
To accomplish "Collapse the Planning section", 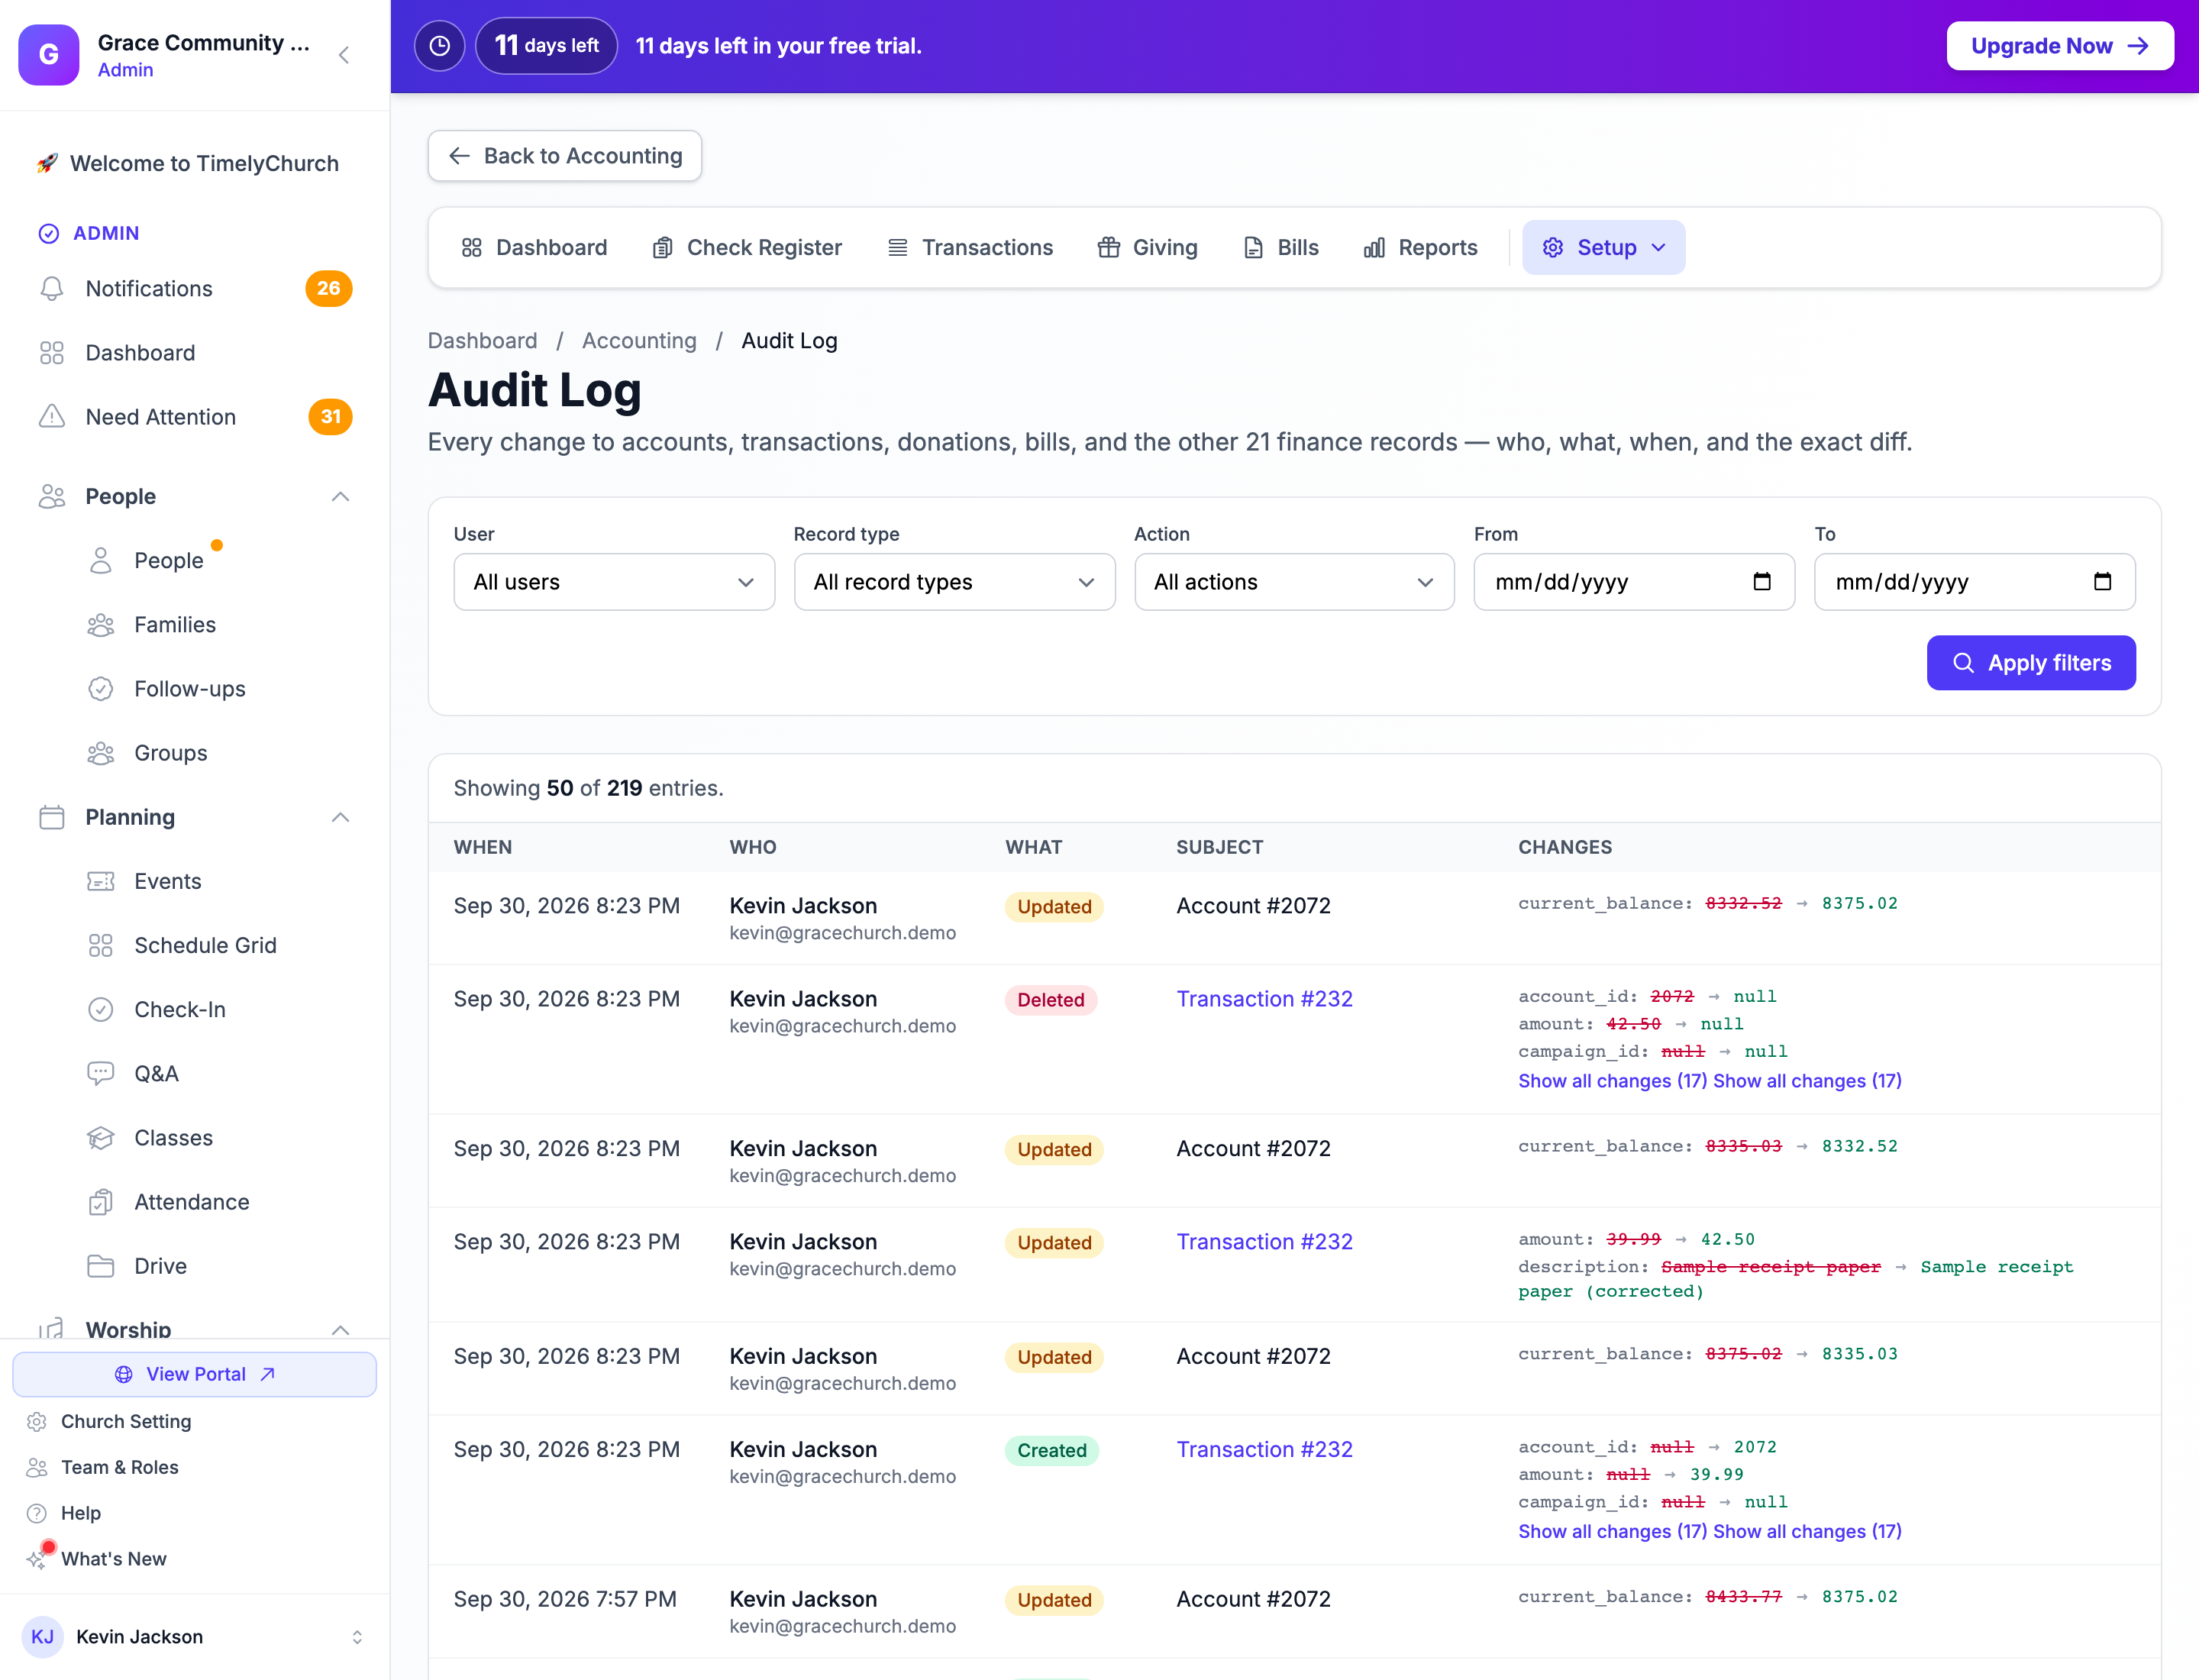I will 340,818.
